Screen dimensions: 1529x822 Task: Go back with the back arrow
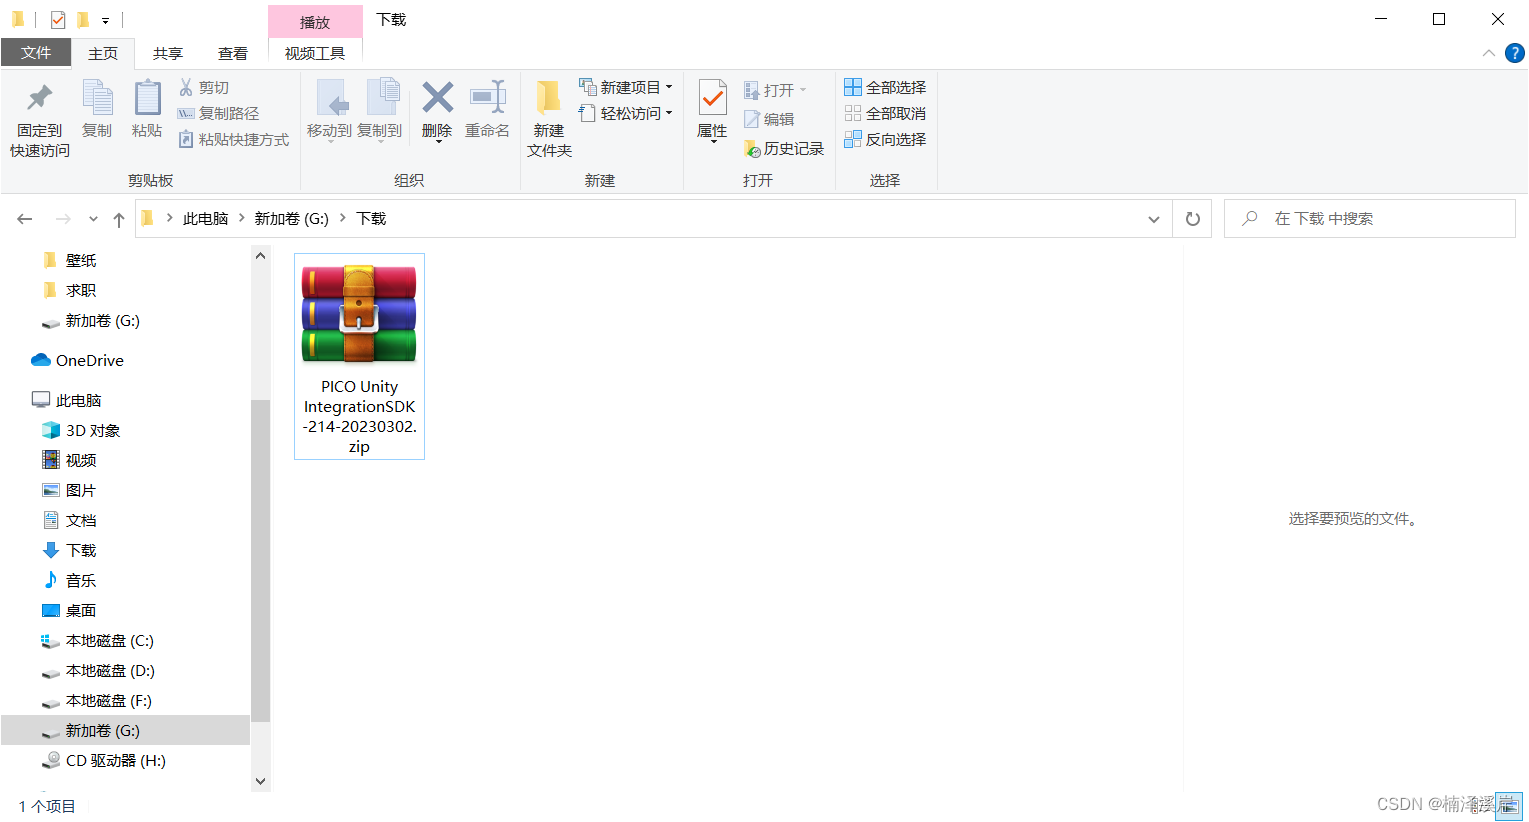click(25, 219)
